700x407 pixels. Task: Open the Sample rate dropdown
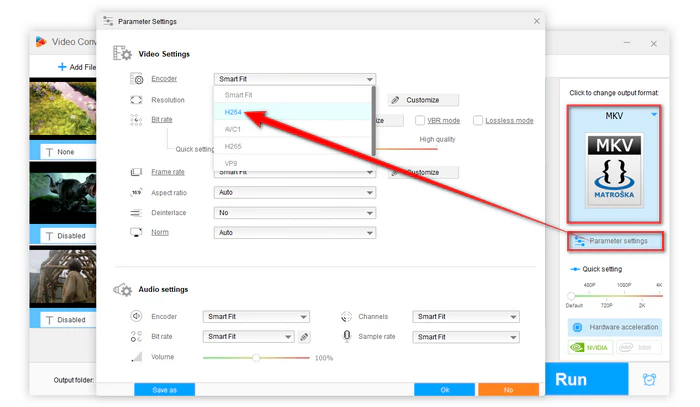(466, 337)
